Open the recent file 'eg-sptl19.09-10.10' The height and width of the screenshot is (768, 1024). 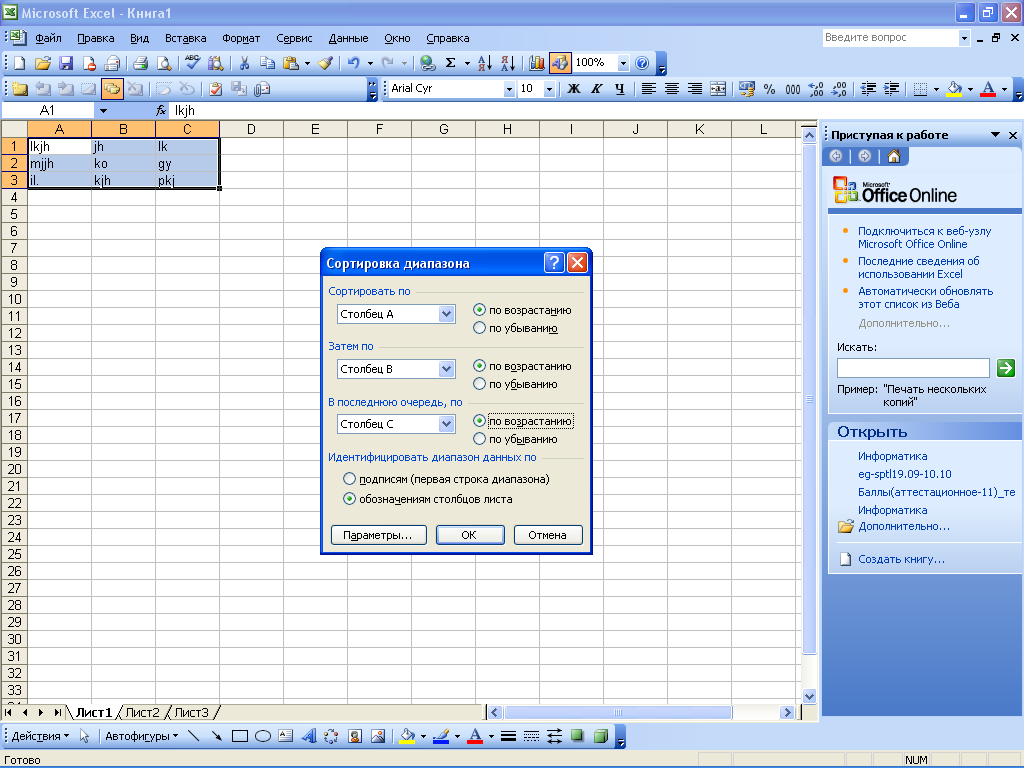(x=904, y=474)
